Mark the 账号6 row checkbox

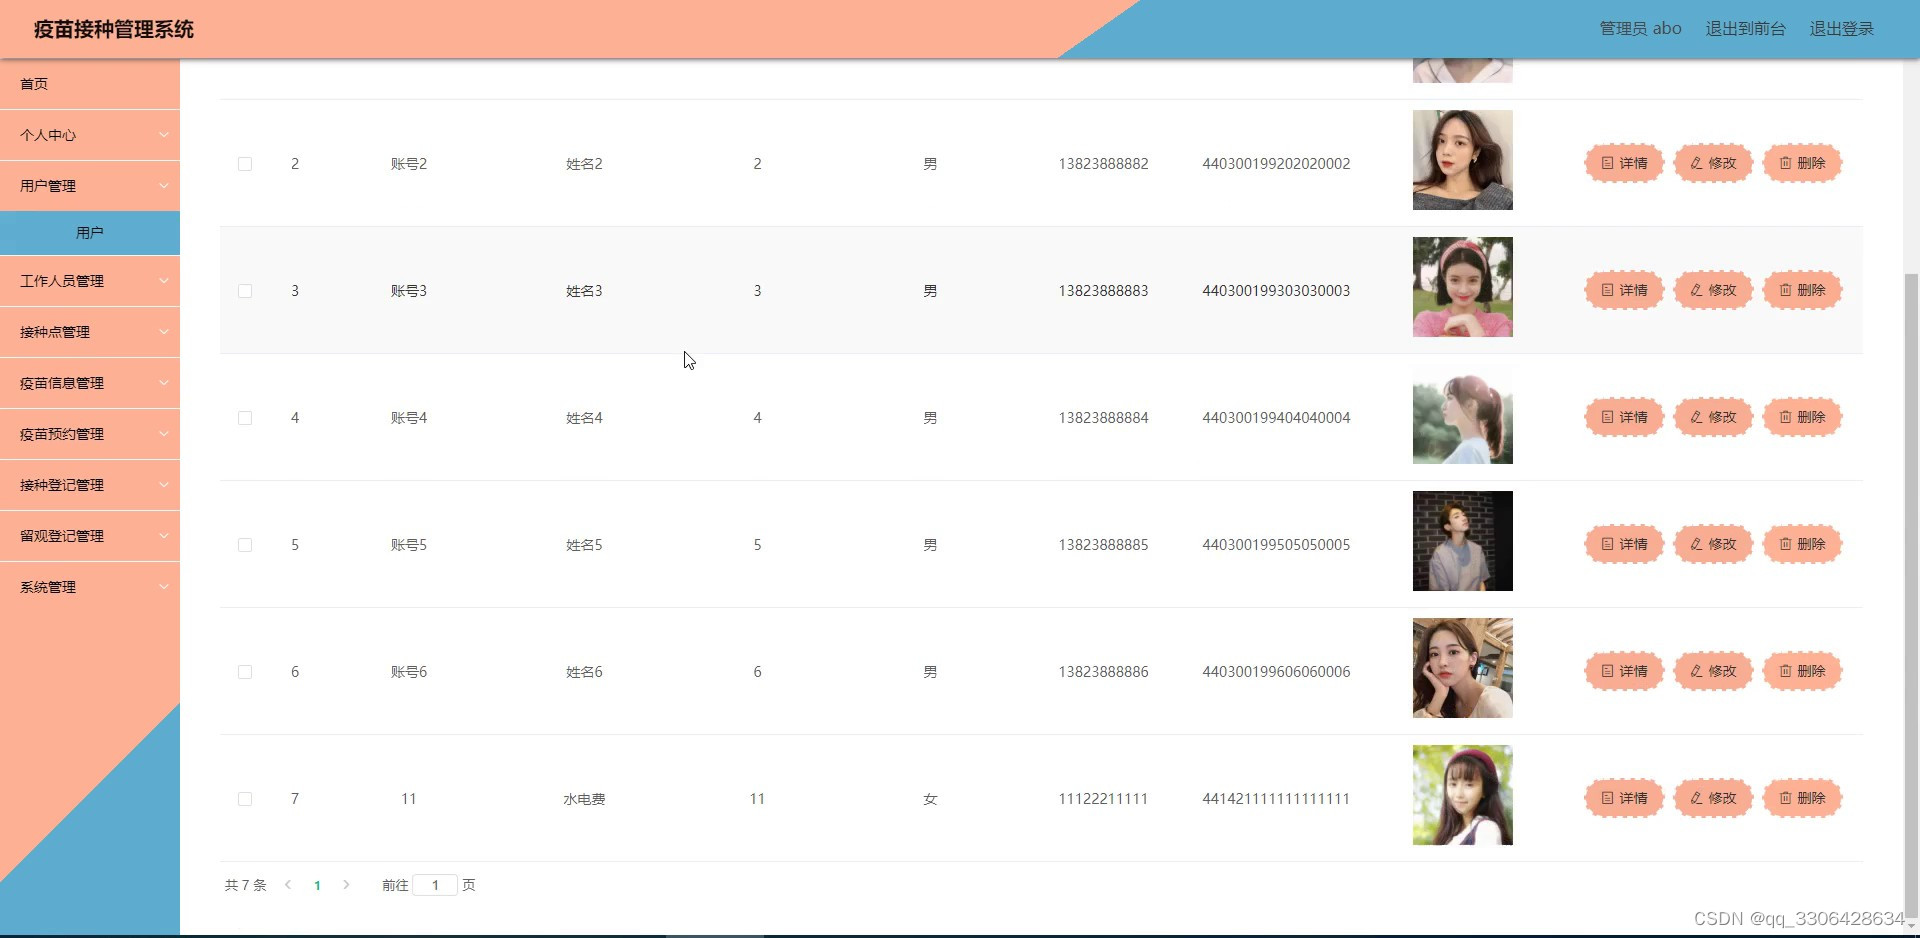click(x=245, y=672)
